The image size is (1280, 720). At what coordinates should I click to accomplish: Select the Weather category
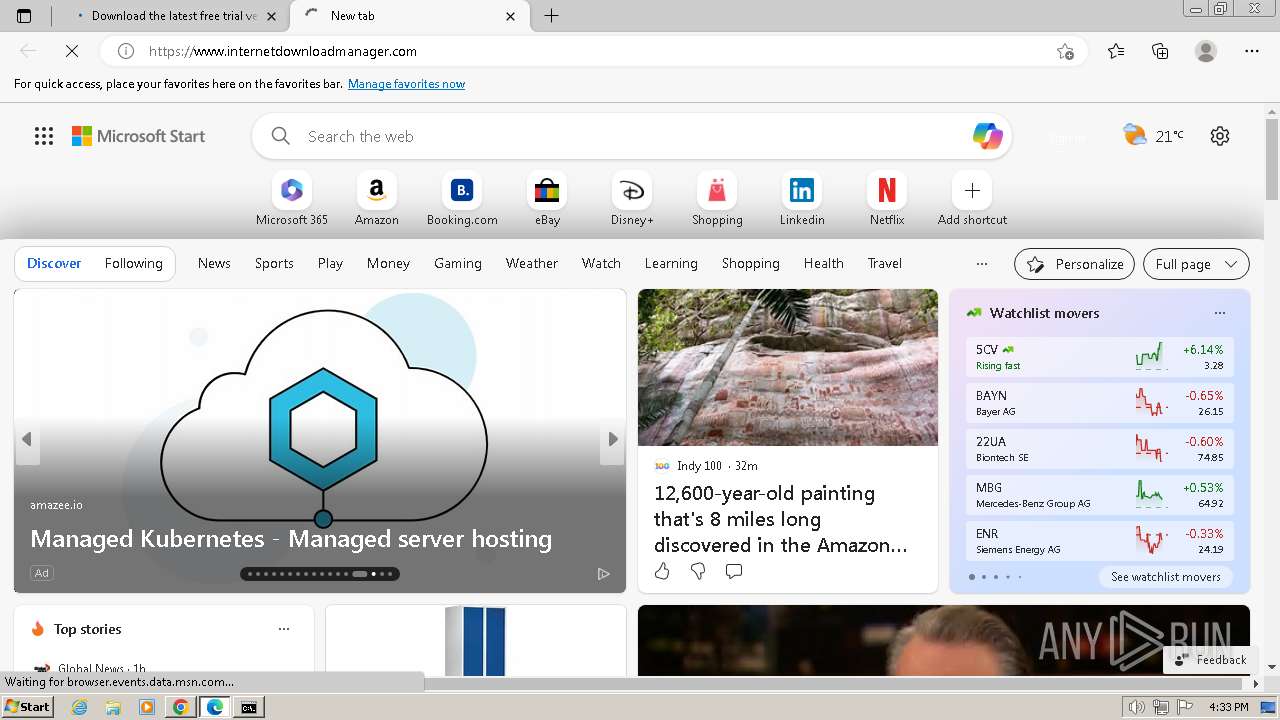531,263
